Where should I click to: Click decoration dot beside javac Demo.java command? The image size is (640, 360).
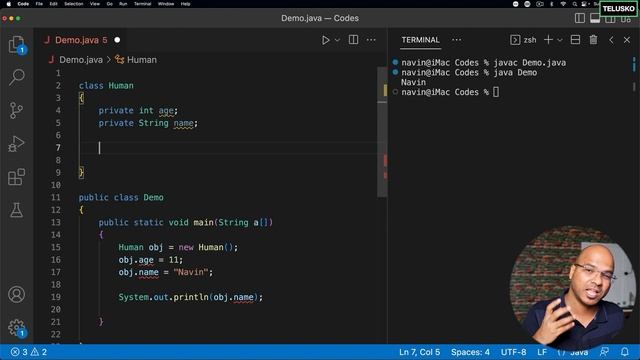click(395, 62)
